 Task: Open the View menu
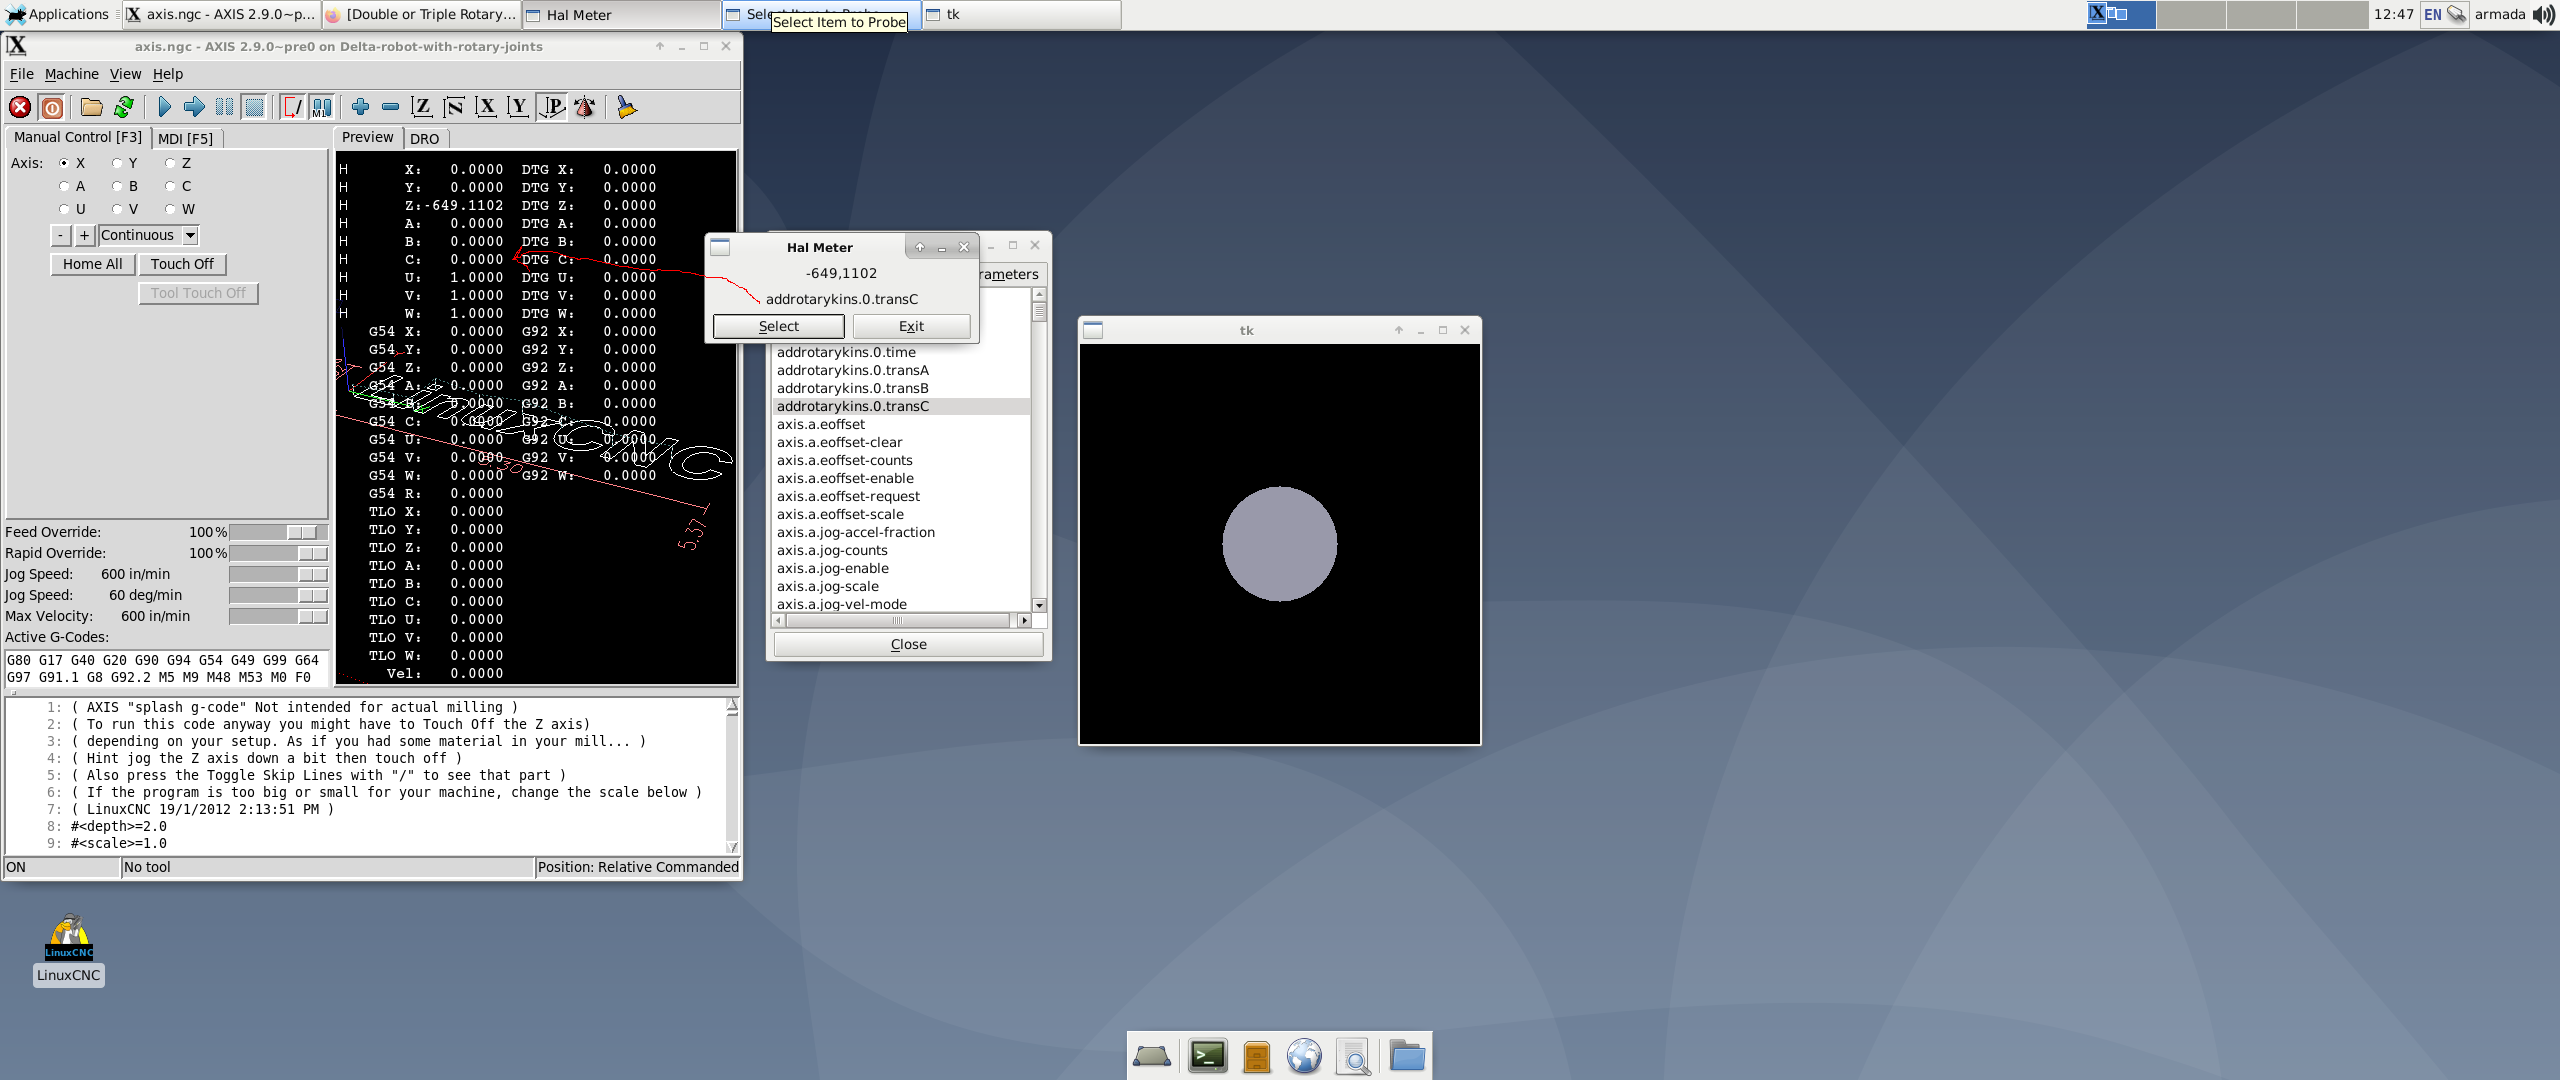coord(125,74)
